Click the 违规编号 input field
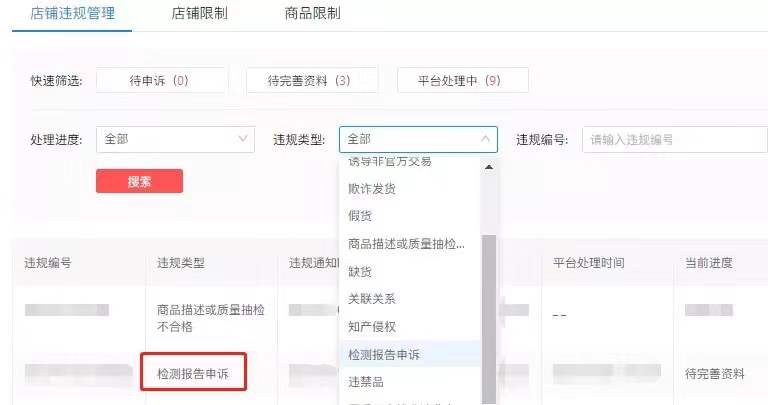 (x=675, y=140)
